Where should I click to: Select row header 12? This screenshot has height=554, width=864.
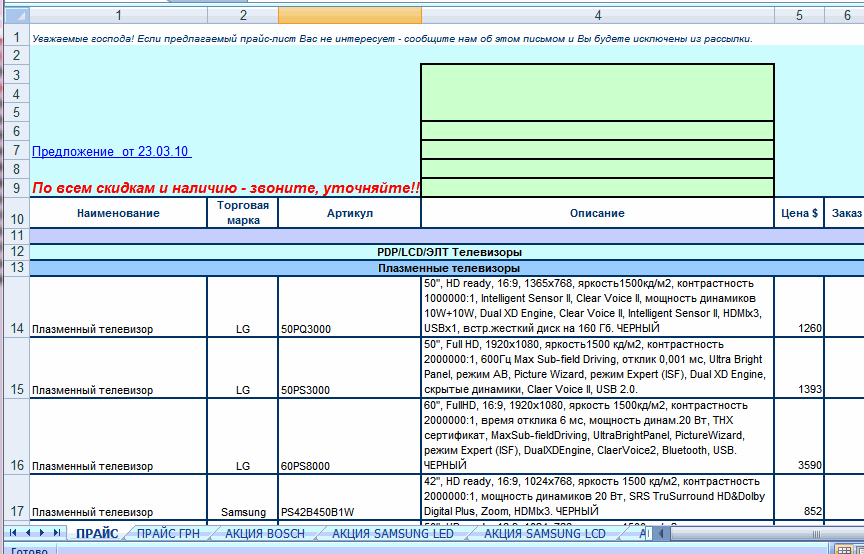(x=17, y=252)
